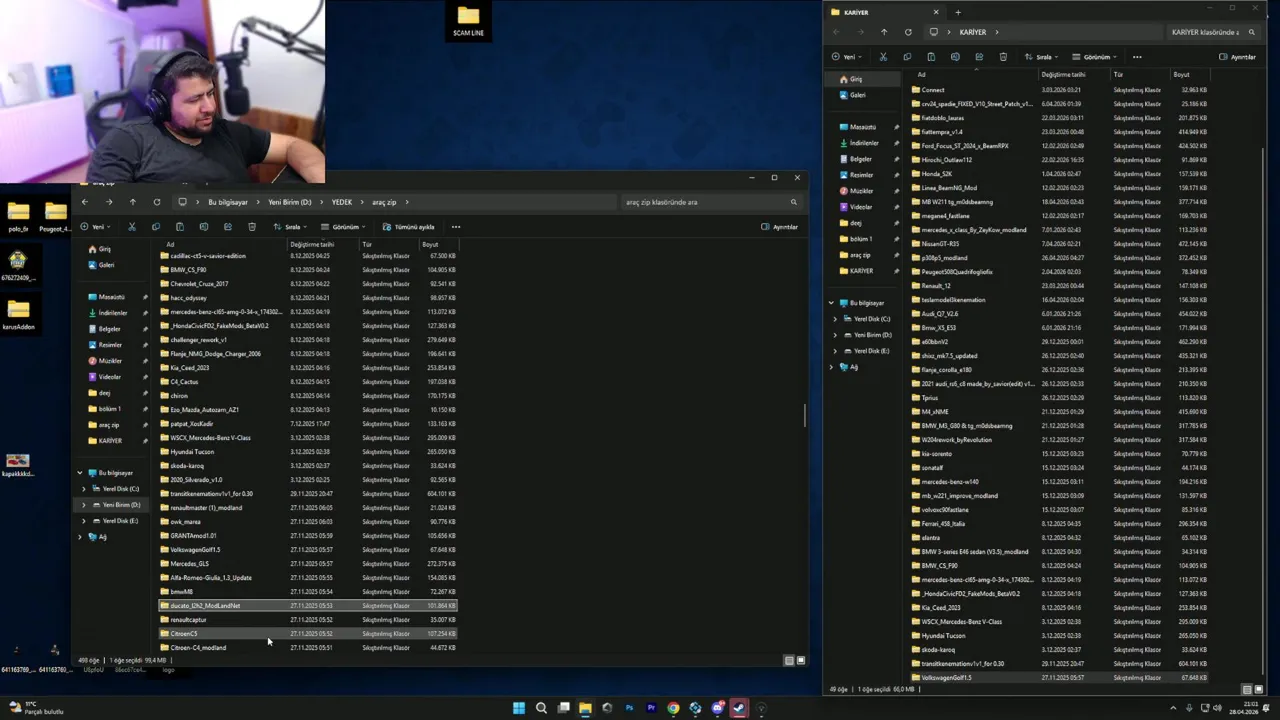The image size is (1280, 720).
Task: Click YEDEK breadcrumb in araç zip window
Action: point(342,202)
